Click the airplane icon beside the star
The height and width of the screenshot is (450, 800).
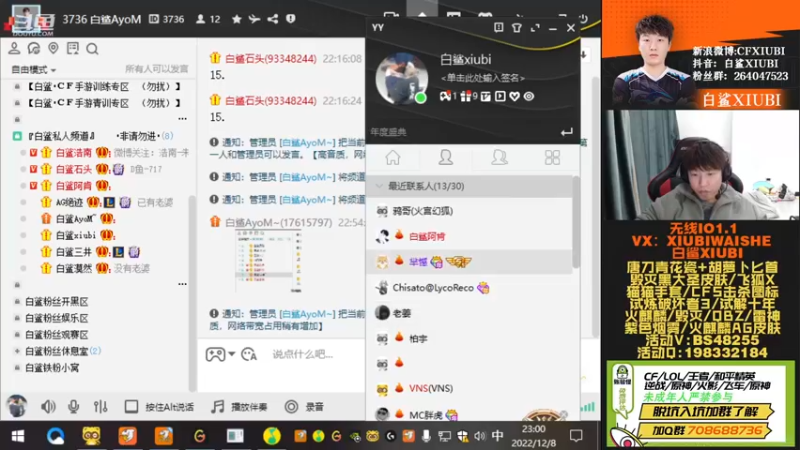coord(254,19)
